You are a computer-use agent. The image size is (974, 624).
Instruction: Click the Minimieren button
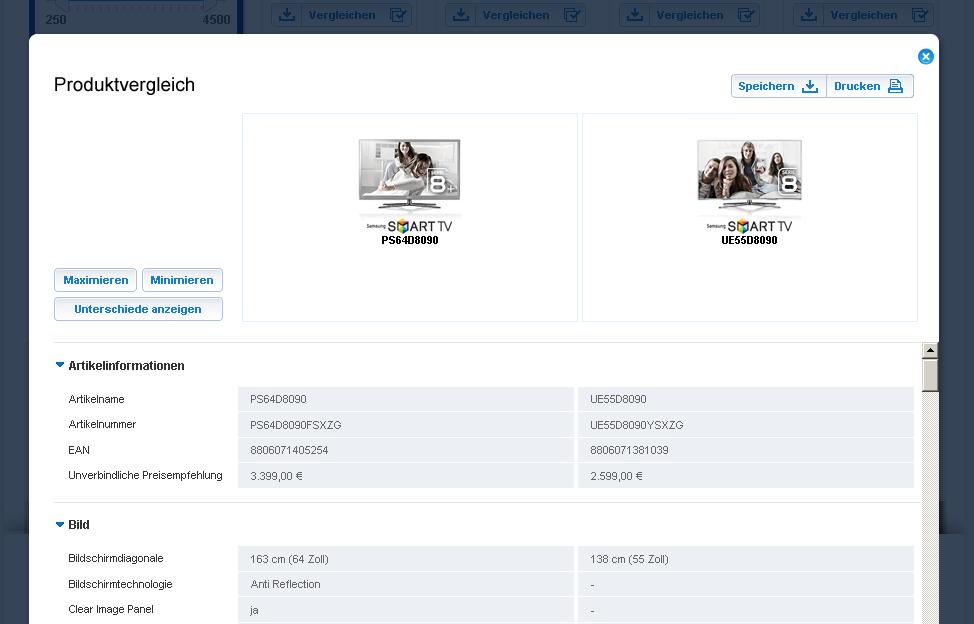point(182,280)
